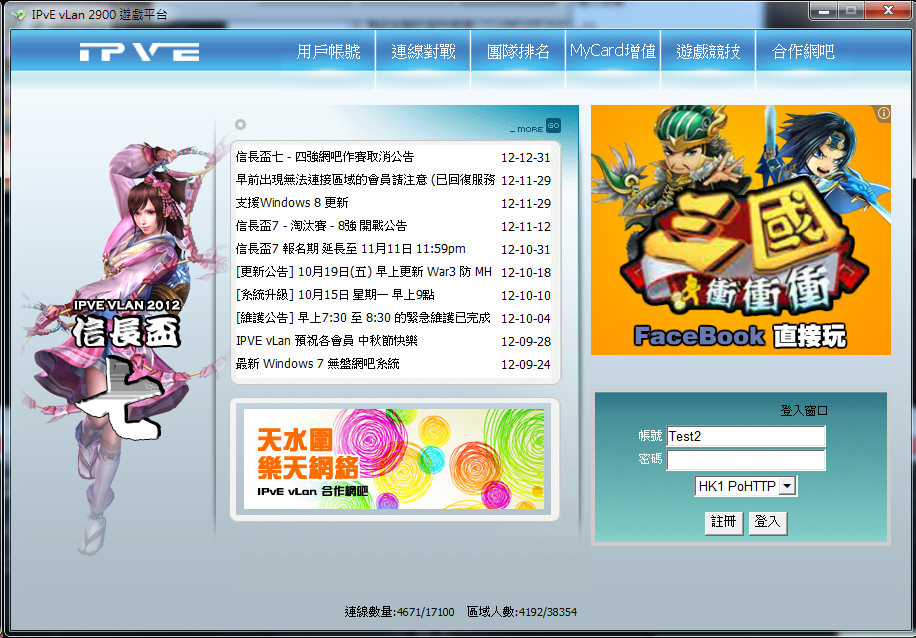This screenshot has height=638, width=916.
Task: Open news 支援Windows 8 更新
Action: click(x=292, y=203)
